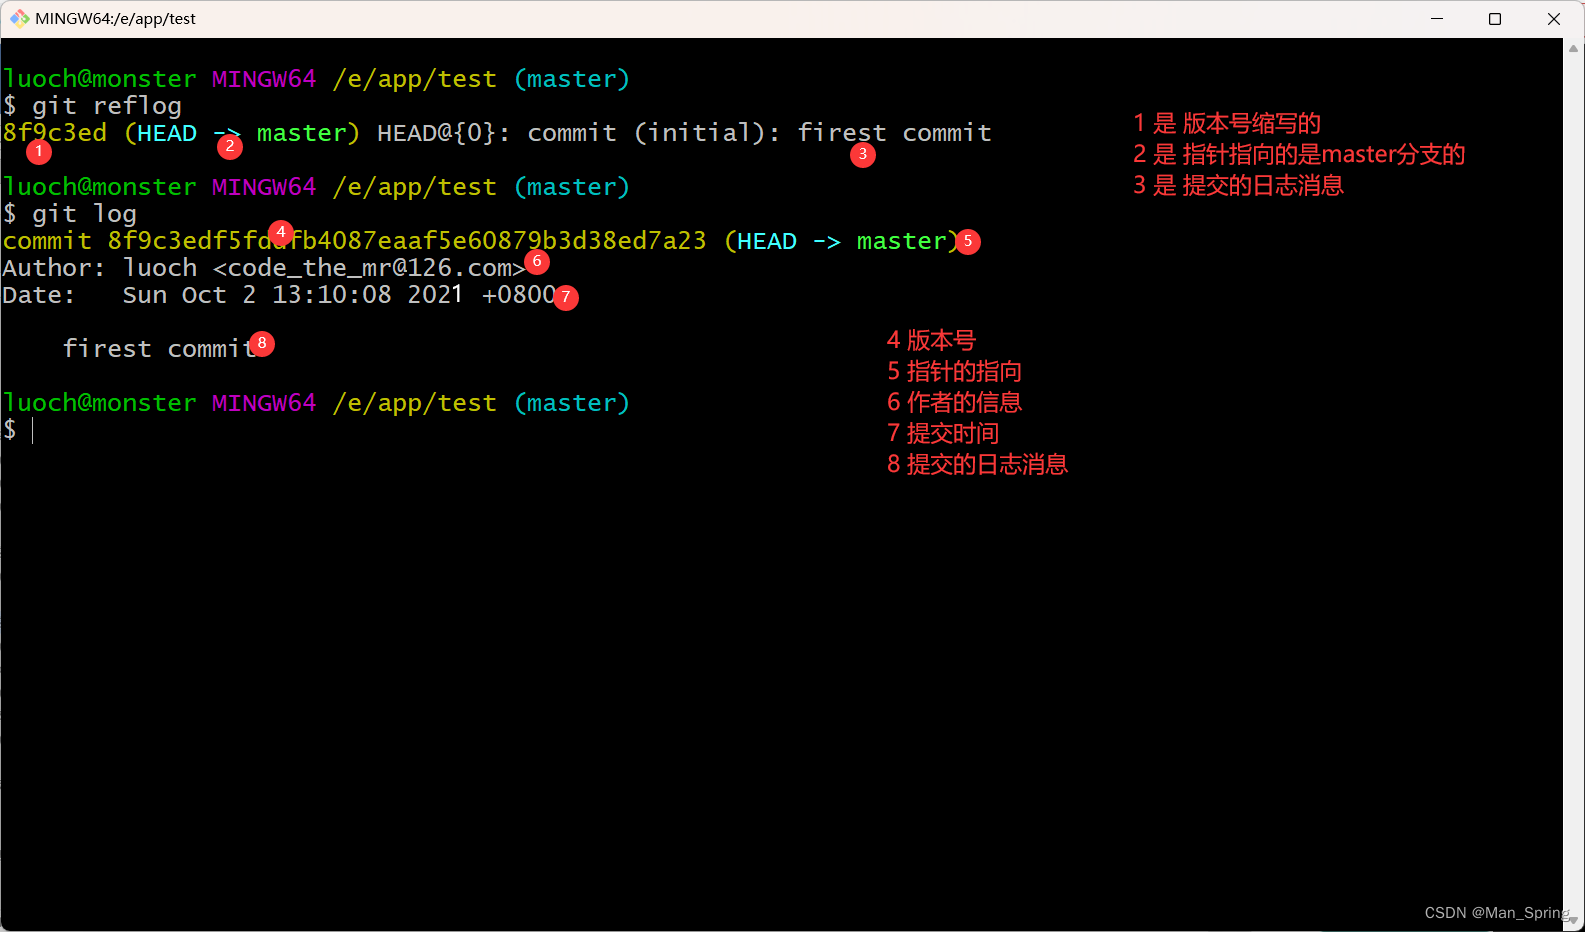Click the indented 'firest commit' message in git log
Viewport: 1585px width, 932px height.
click(160, 348)
